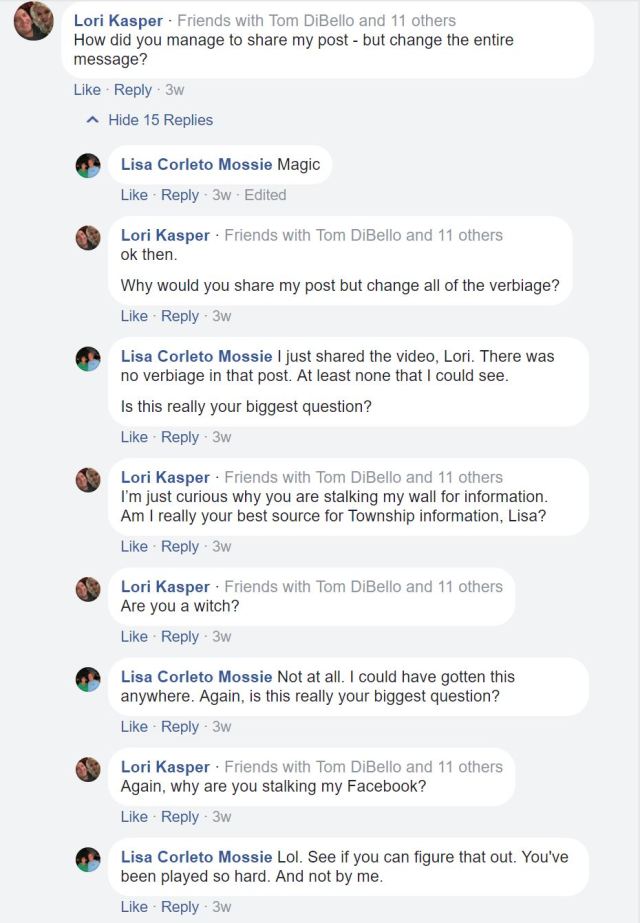
Task: Open the avatar beside the "Magic" reply
Action: [x=88, y=166]
